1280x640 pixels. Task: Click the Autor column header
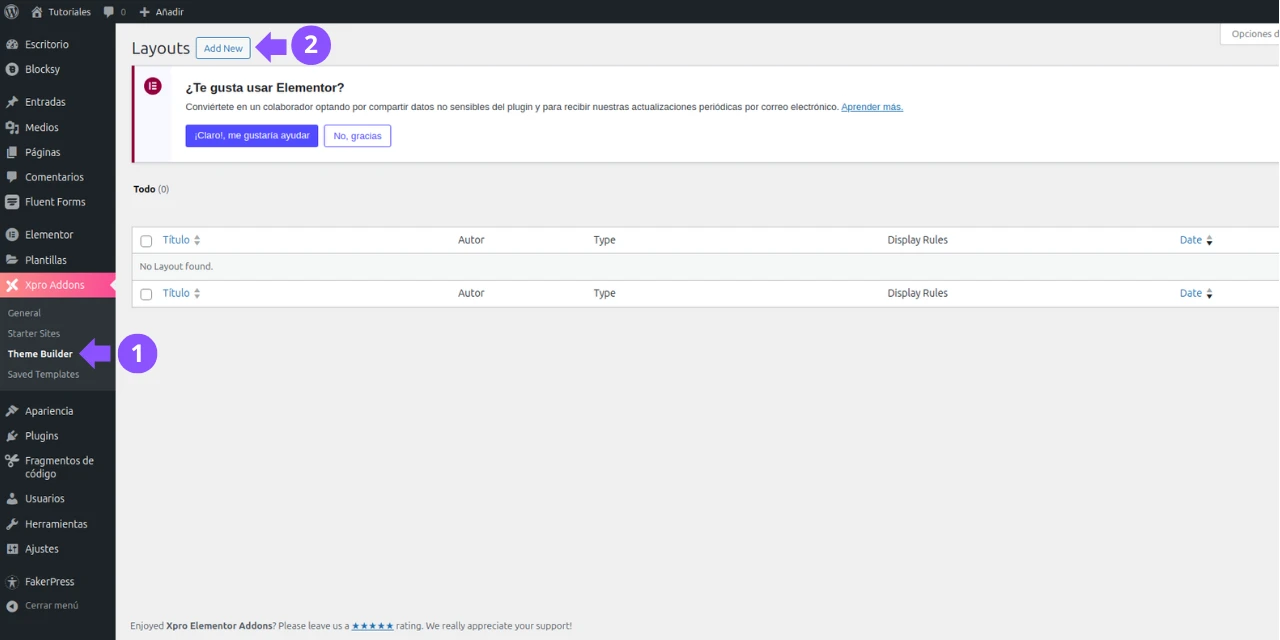click(x=471, y=240)
